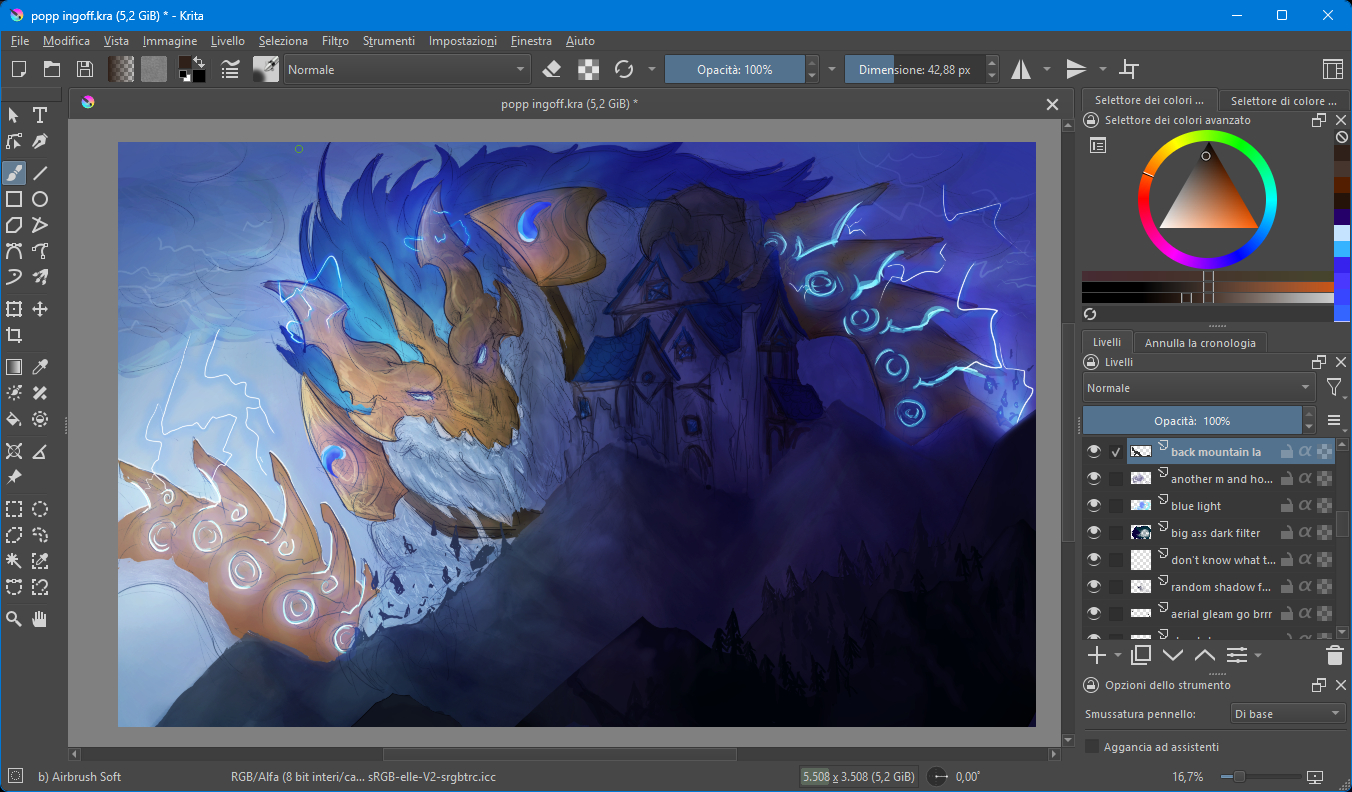The height and width of the screenshot is (792, 1352).
Task: Delete layer using the trash icon
Action: (x=1334, y=655)
